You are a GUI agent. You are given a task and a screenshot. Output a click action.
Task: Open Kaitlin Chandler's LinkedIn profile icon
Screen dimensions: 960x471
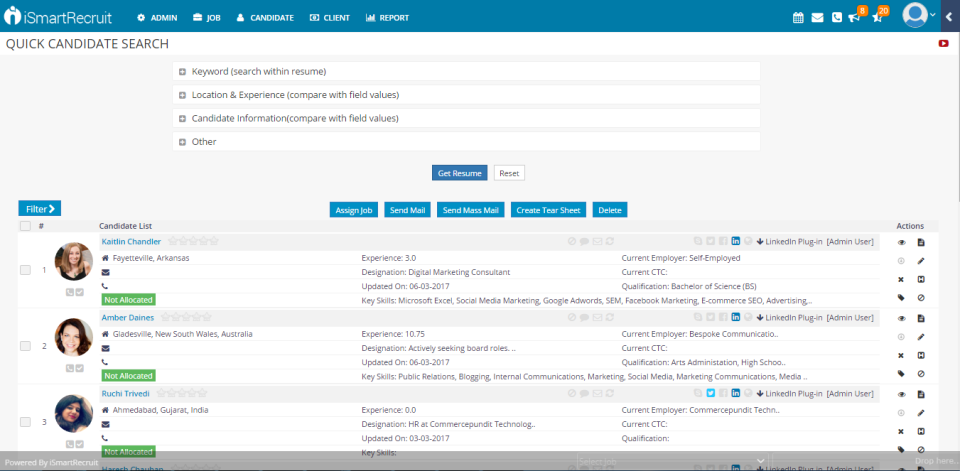736,241
